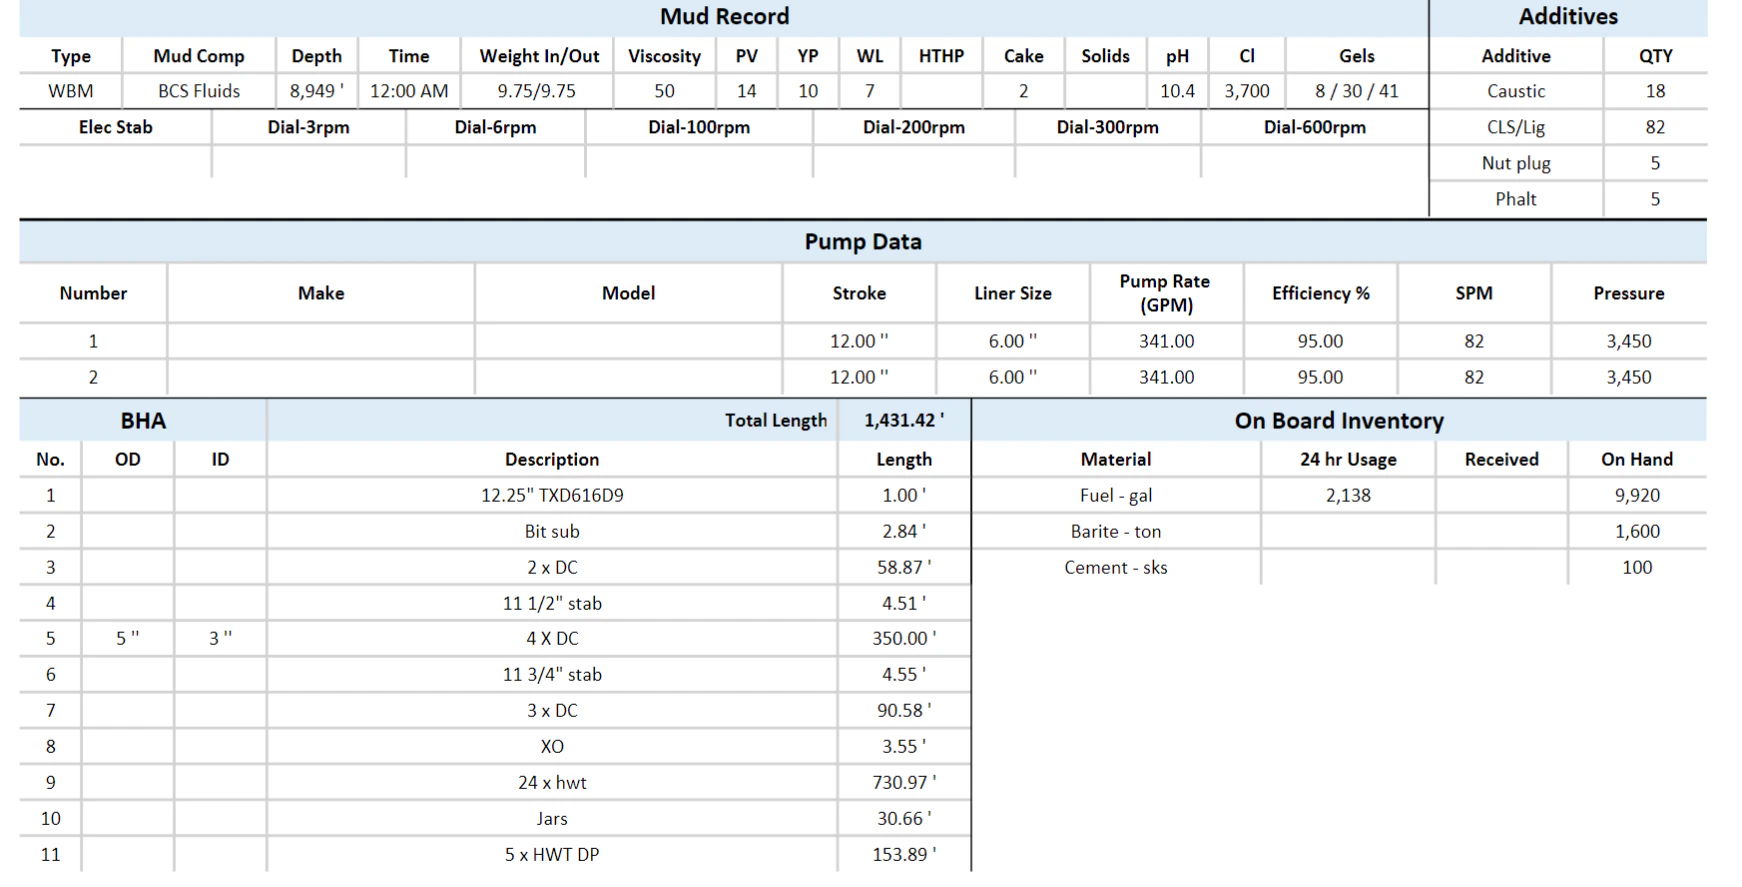The image size is (1742, 887).
Task: Click the '12:00 AM' time cell
Action: pyautogui.click(x=409, y=91)
